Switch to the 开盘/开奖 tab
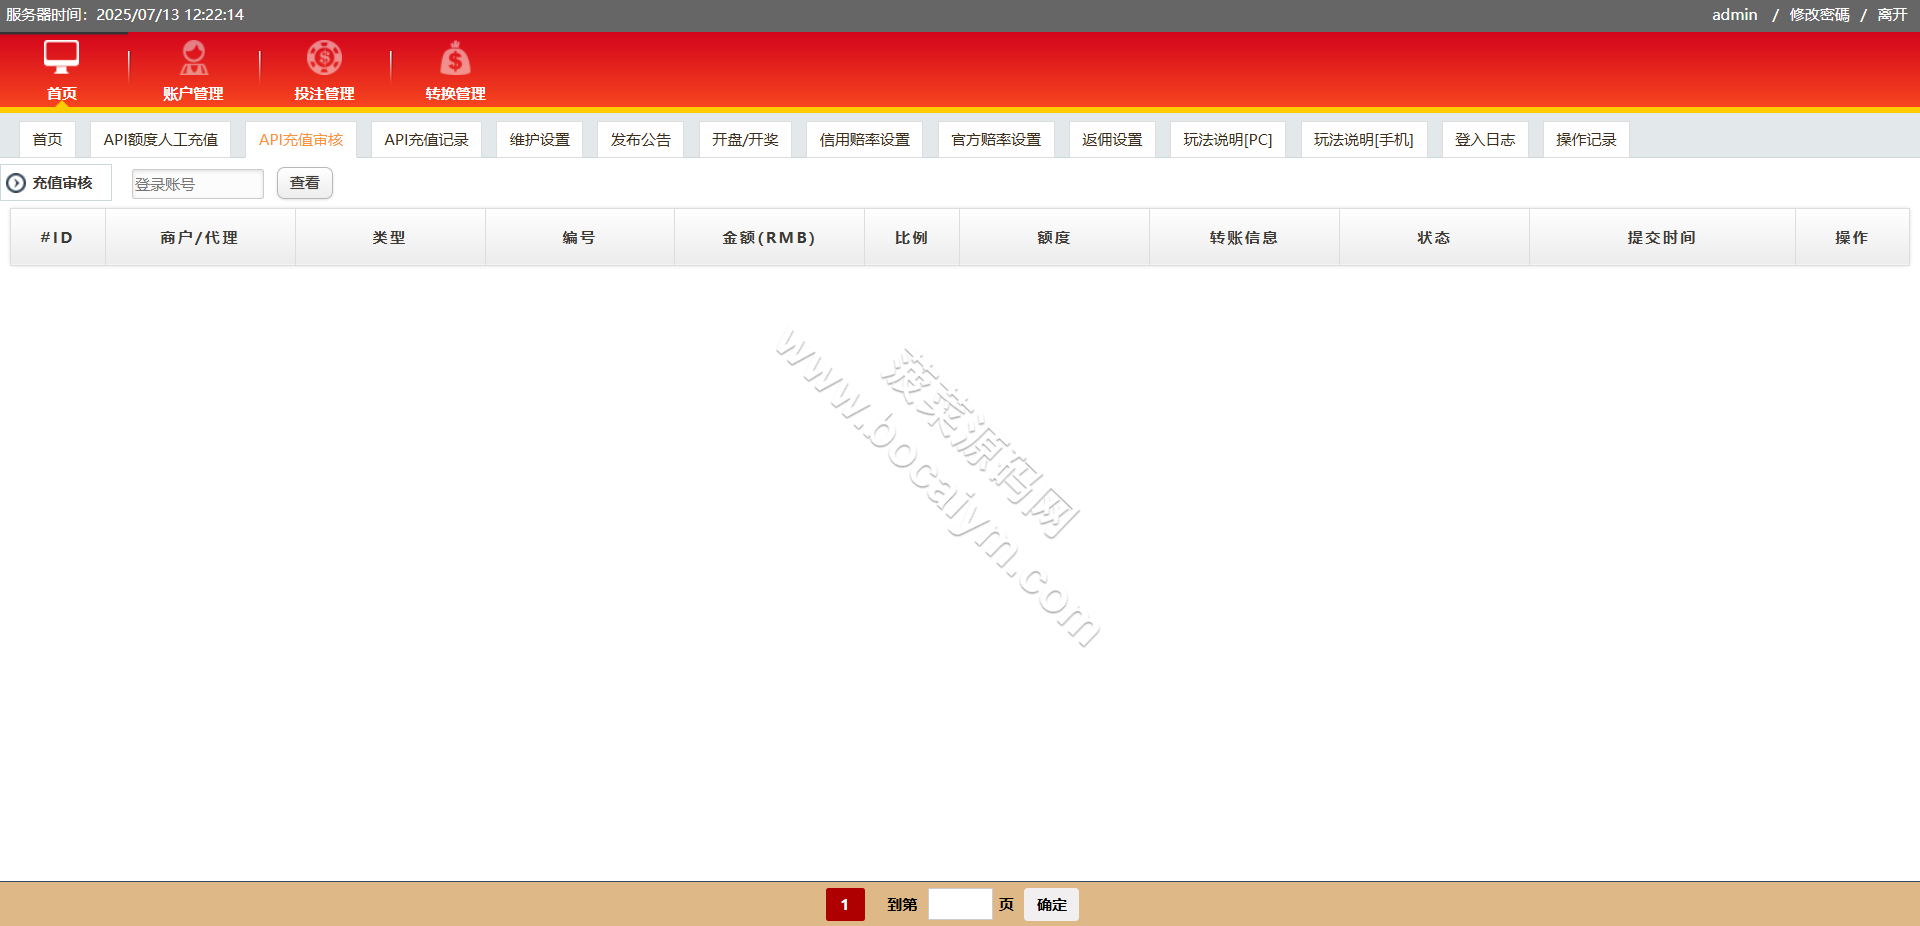Image resolution: width=1920 pixels, height=926 pixels. pos(745,139)
